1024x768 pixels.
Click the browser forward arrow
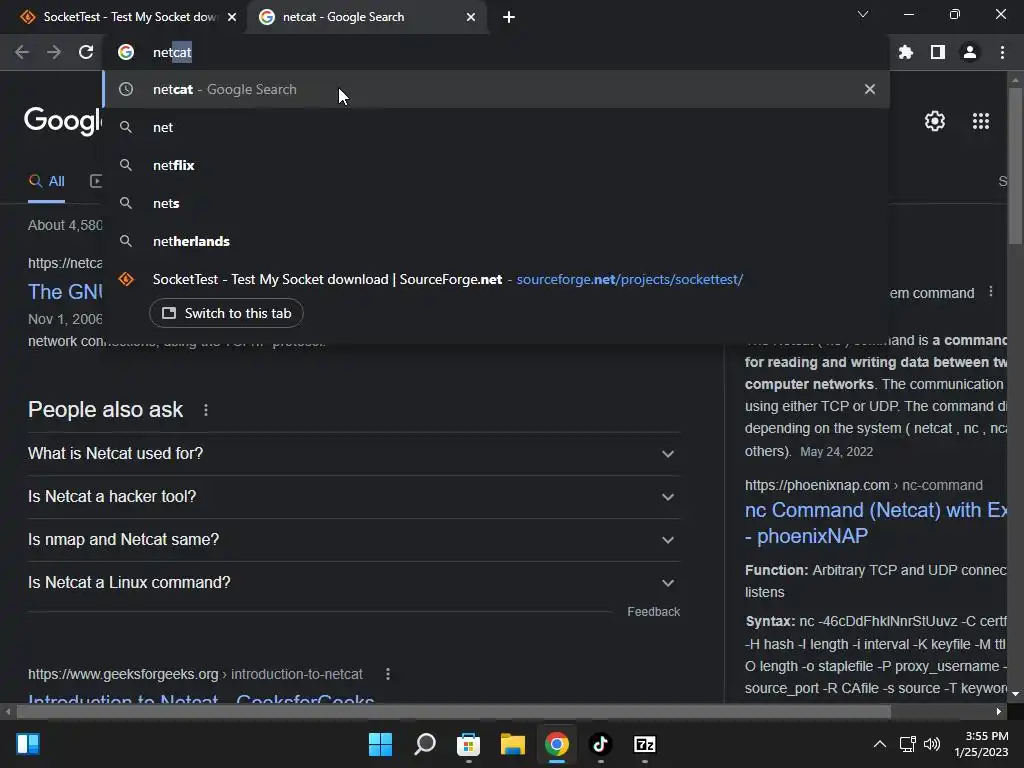pyautogui.click(x=54, y=52)
